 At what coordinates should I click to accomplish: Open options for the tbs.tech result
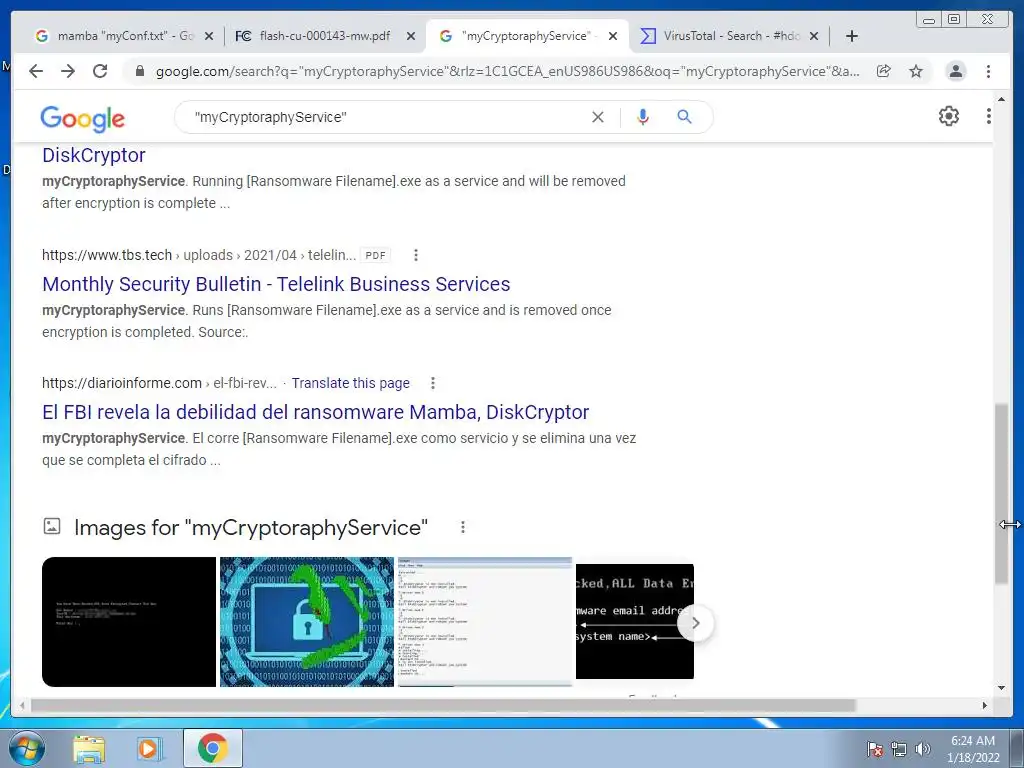416,255
